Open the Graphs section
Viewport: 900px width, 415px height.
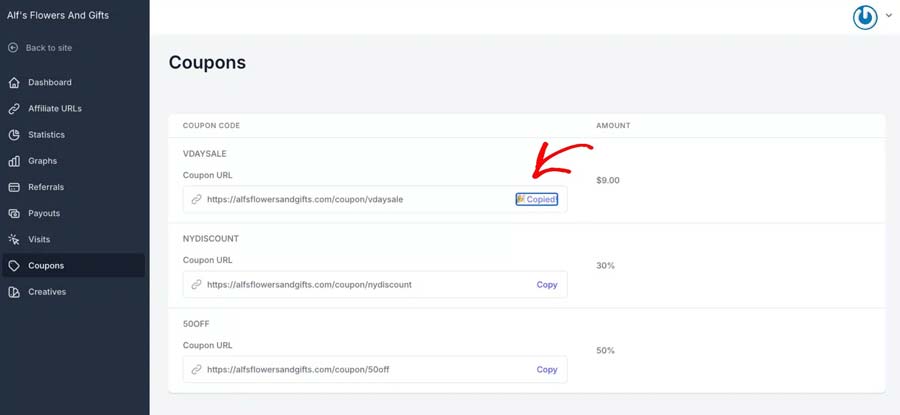[x=73, y=161]
